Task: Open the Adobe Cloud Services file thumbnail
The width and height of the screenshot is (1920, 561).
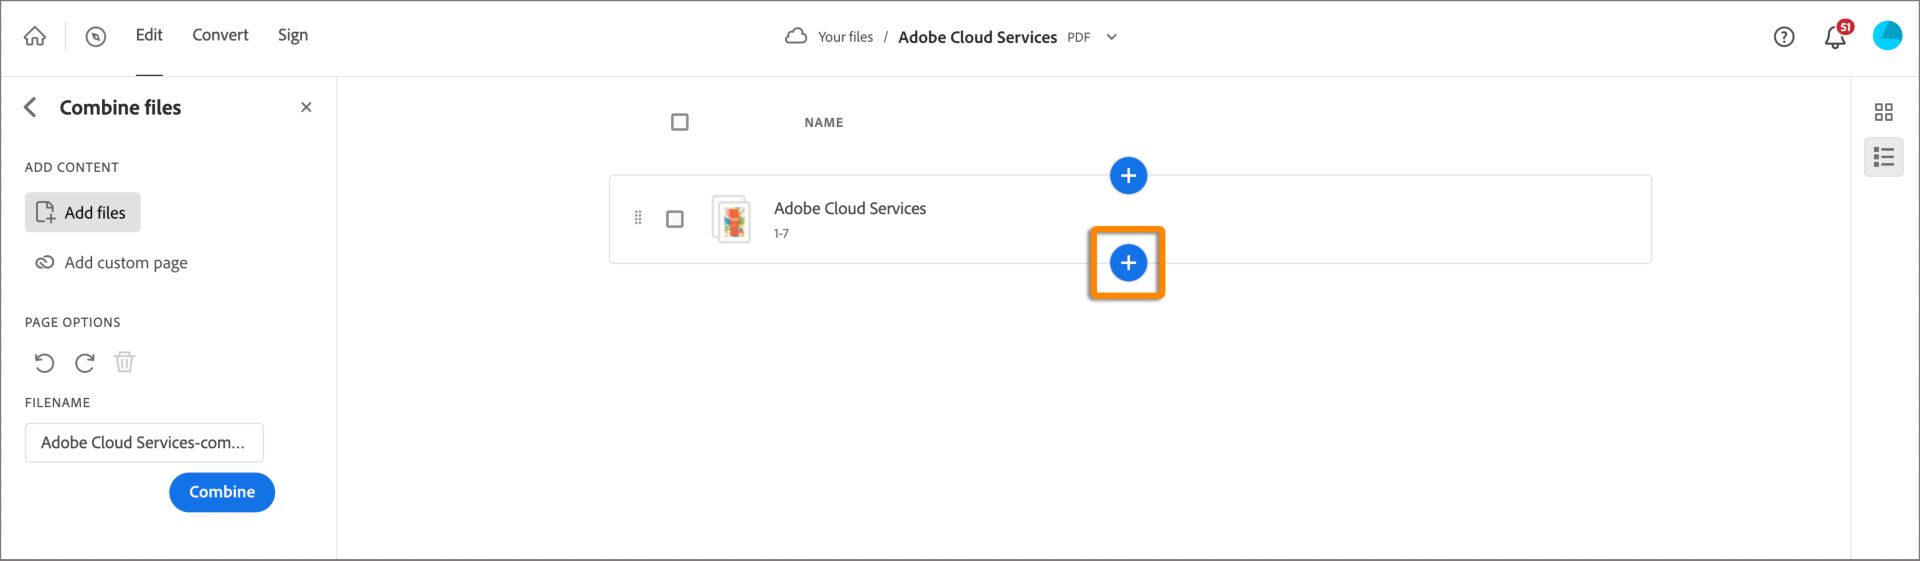Action: [x=732, y=219]
